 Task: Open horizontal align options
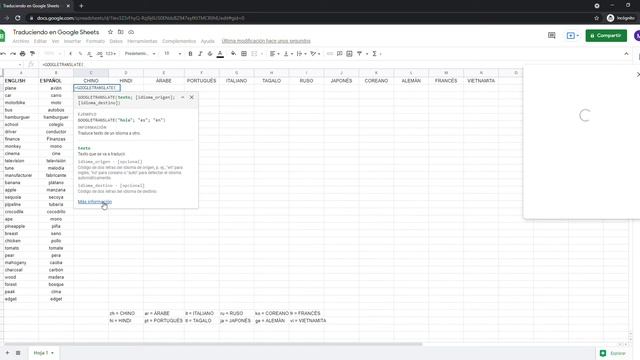pos(274,54)
